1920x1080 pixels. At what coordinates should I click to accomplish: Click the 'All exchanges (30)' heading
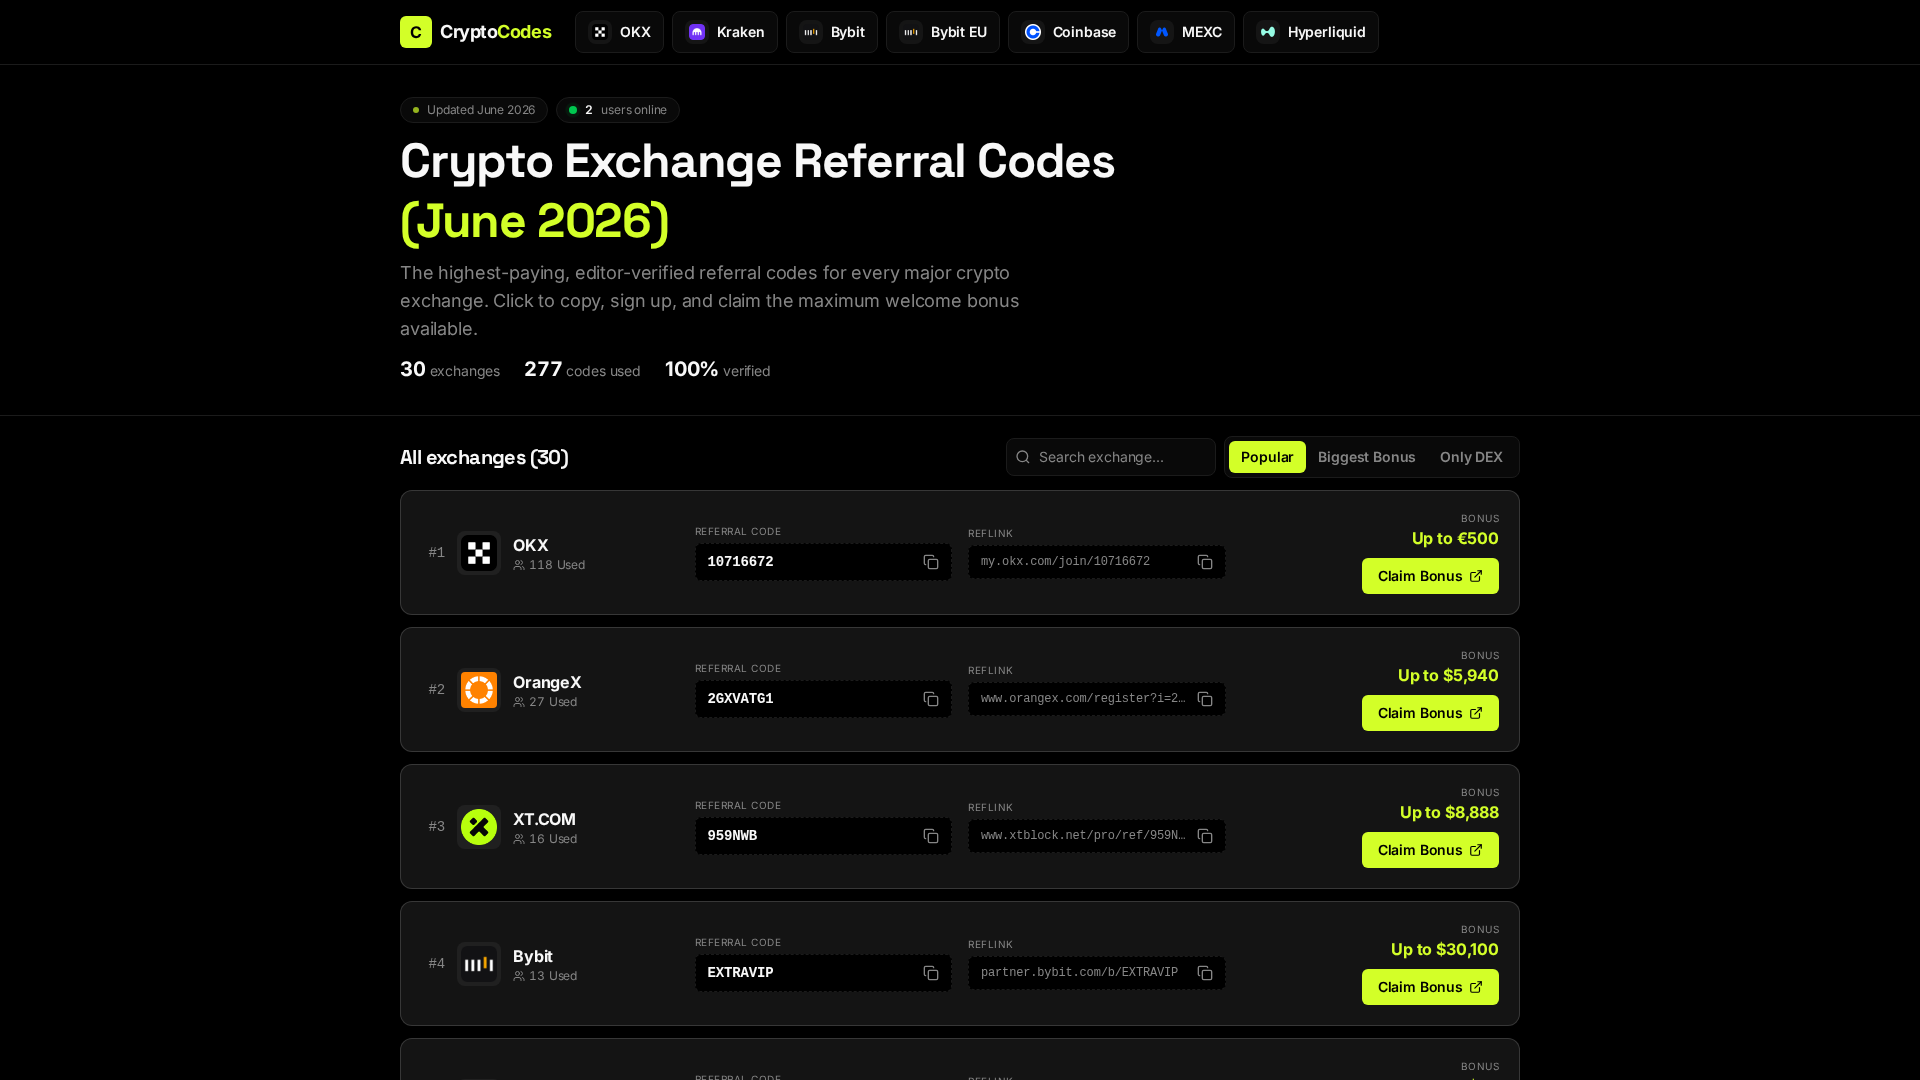tap(484, 457)
